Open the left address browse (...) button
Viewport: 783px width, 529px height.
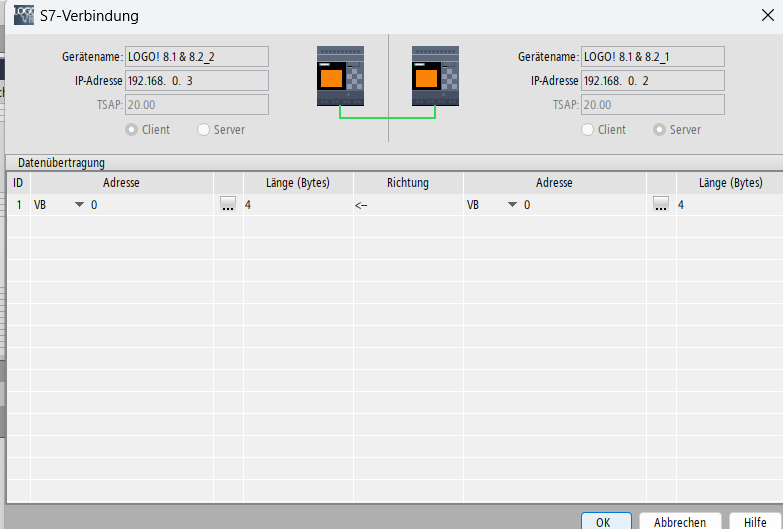228,204
